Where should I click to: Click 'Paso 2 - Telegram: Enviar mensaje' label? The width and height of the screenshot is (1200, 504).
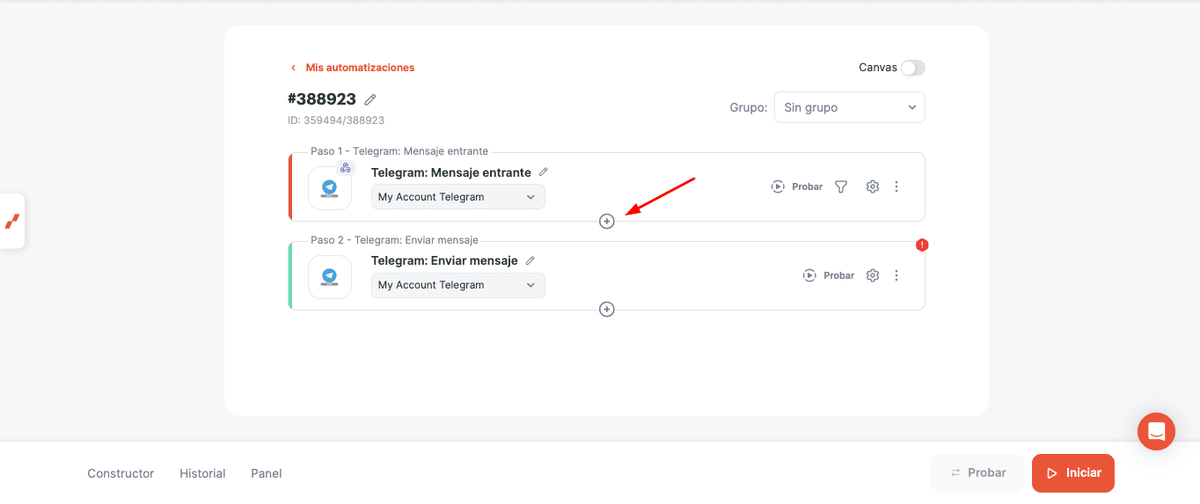click(395, 240)
